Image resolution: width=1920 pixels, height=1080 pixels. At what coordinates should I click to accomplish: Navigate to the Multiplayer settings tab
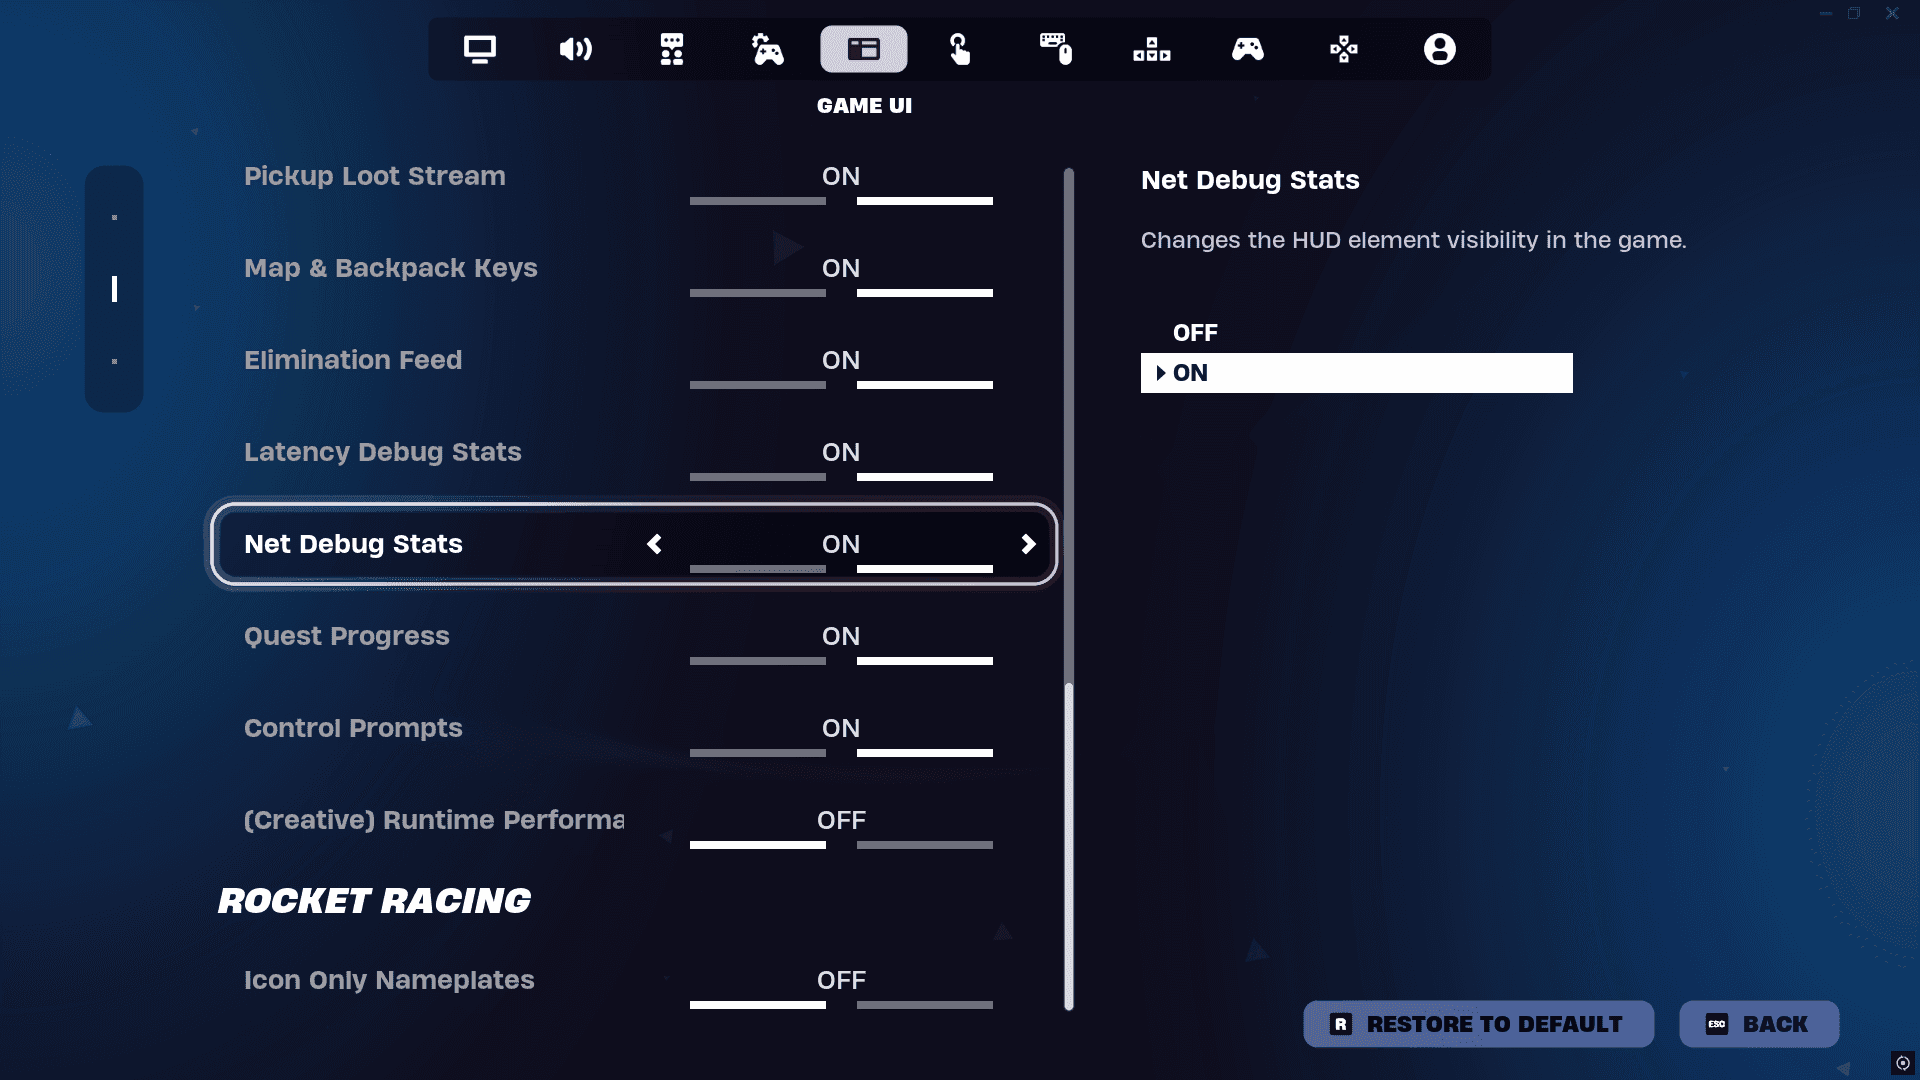671,49
